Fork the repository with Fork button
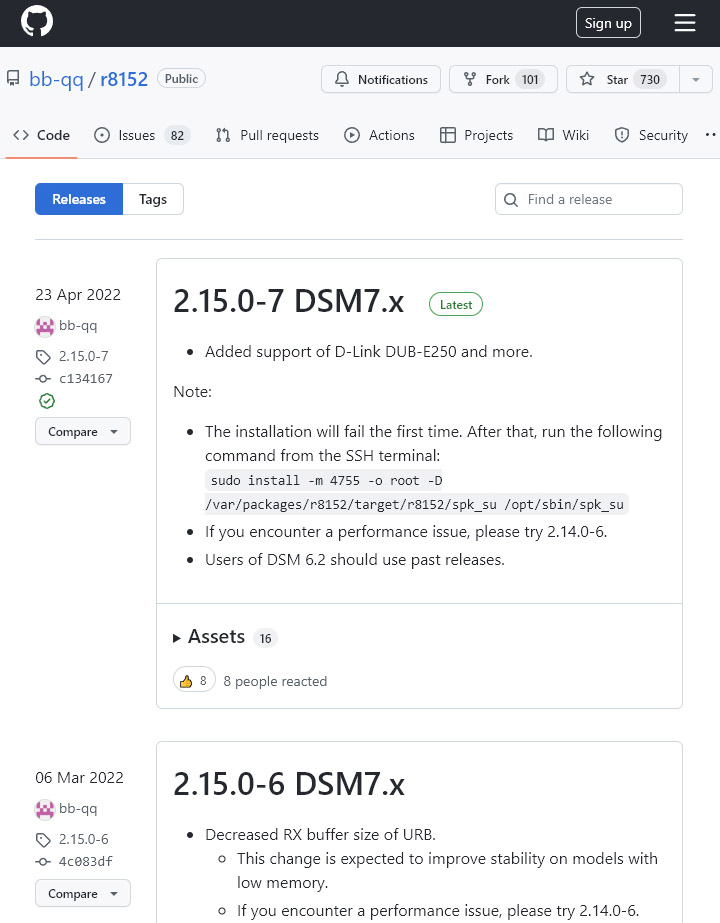Screen dimensions: 720x923 503,79
